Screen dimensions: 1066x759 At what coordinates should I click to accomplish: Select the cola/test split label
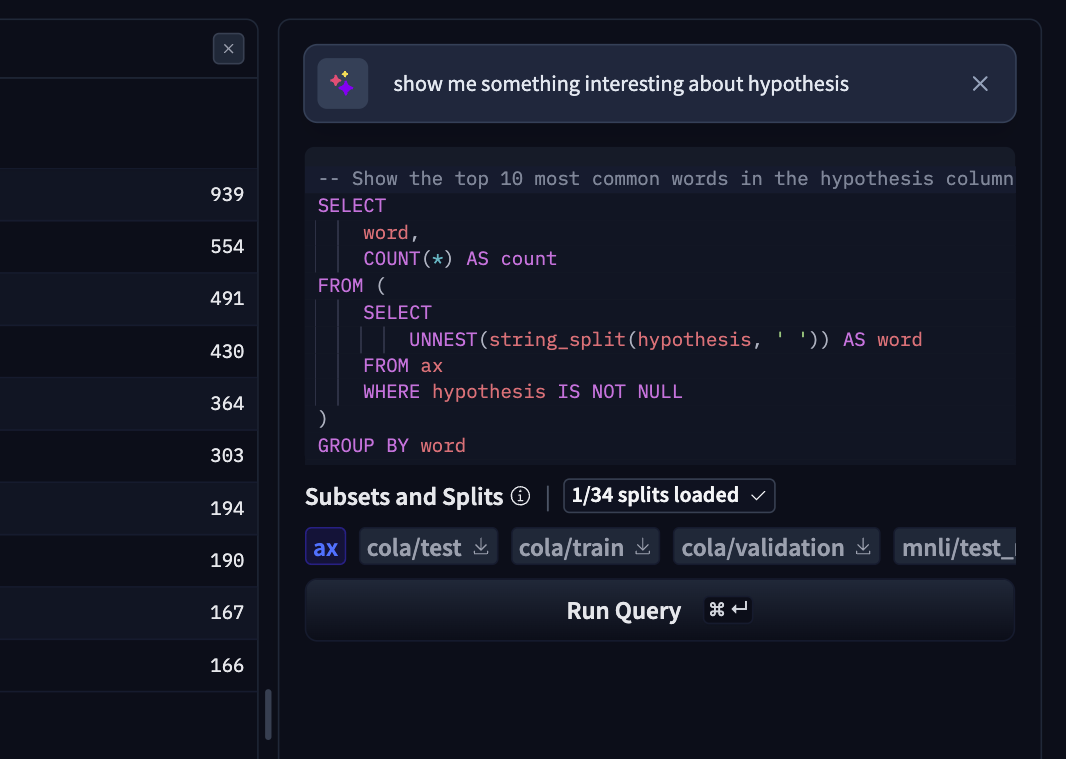414,547
